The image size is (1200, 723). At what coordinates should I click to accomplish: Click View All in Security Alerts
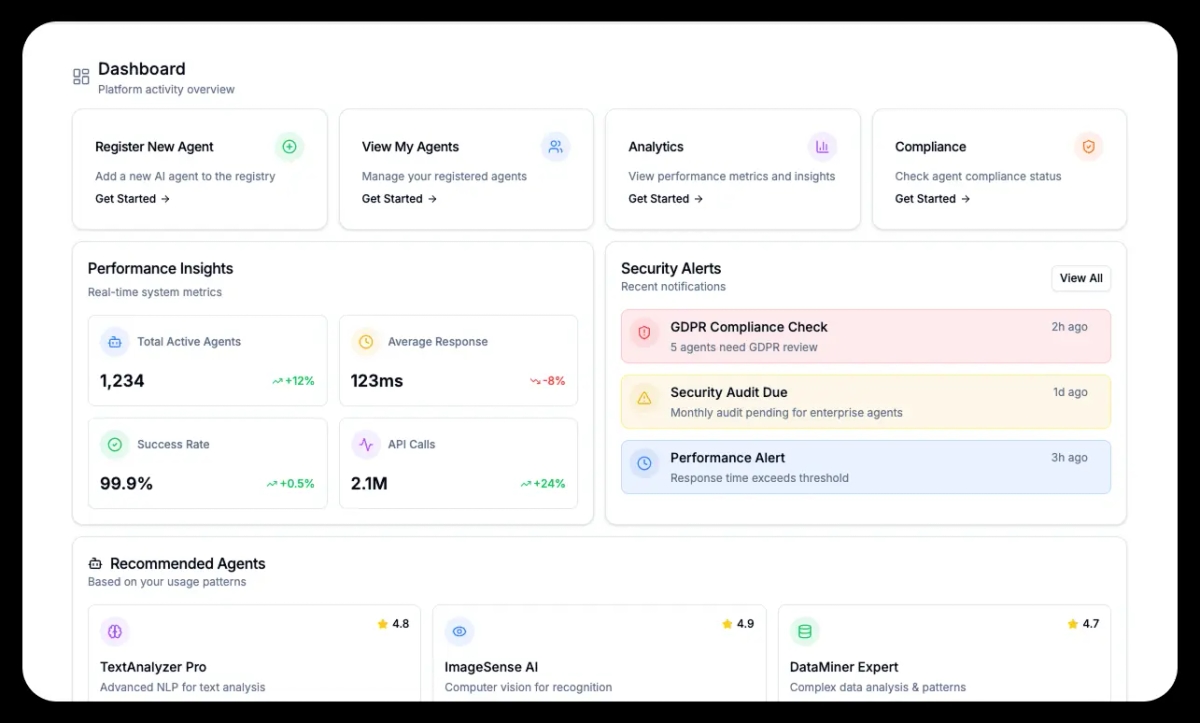(1081, 278)
